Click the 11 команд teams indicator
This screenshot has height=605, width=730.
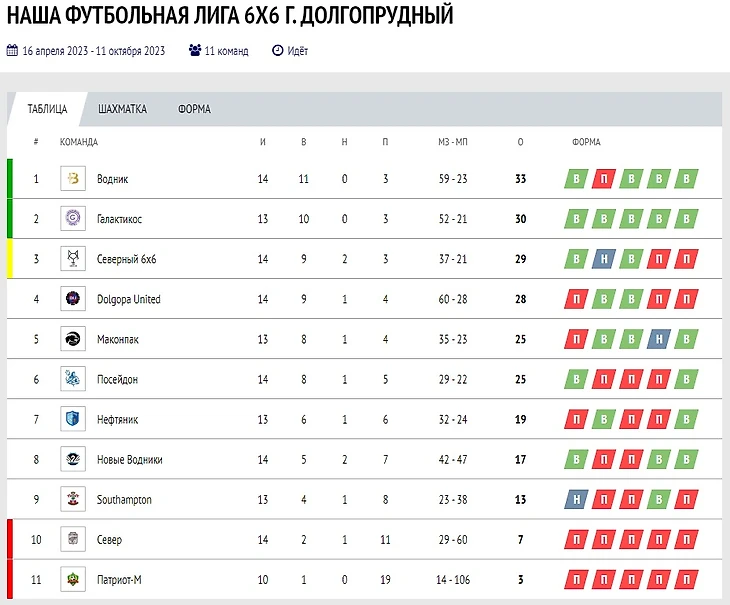point(217,51)
